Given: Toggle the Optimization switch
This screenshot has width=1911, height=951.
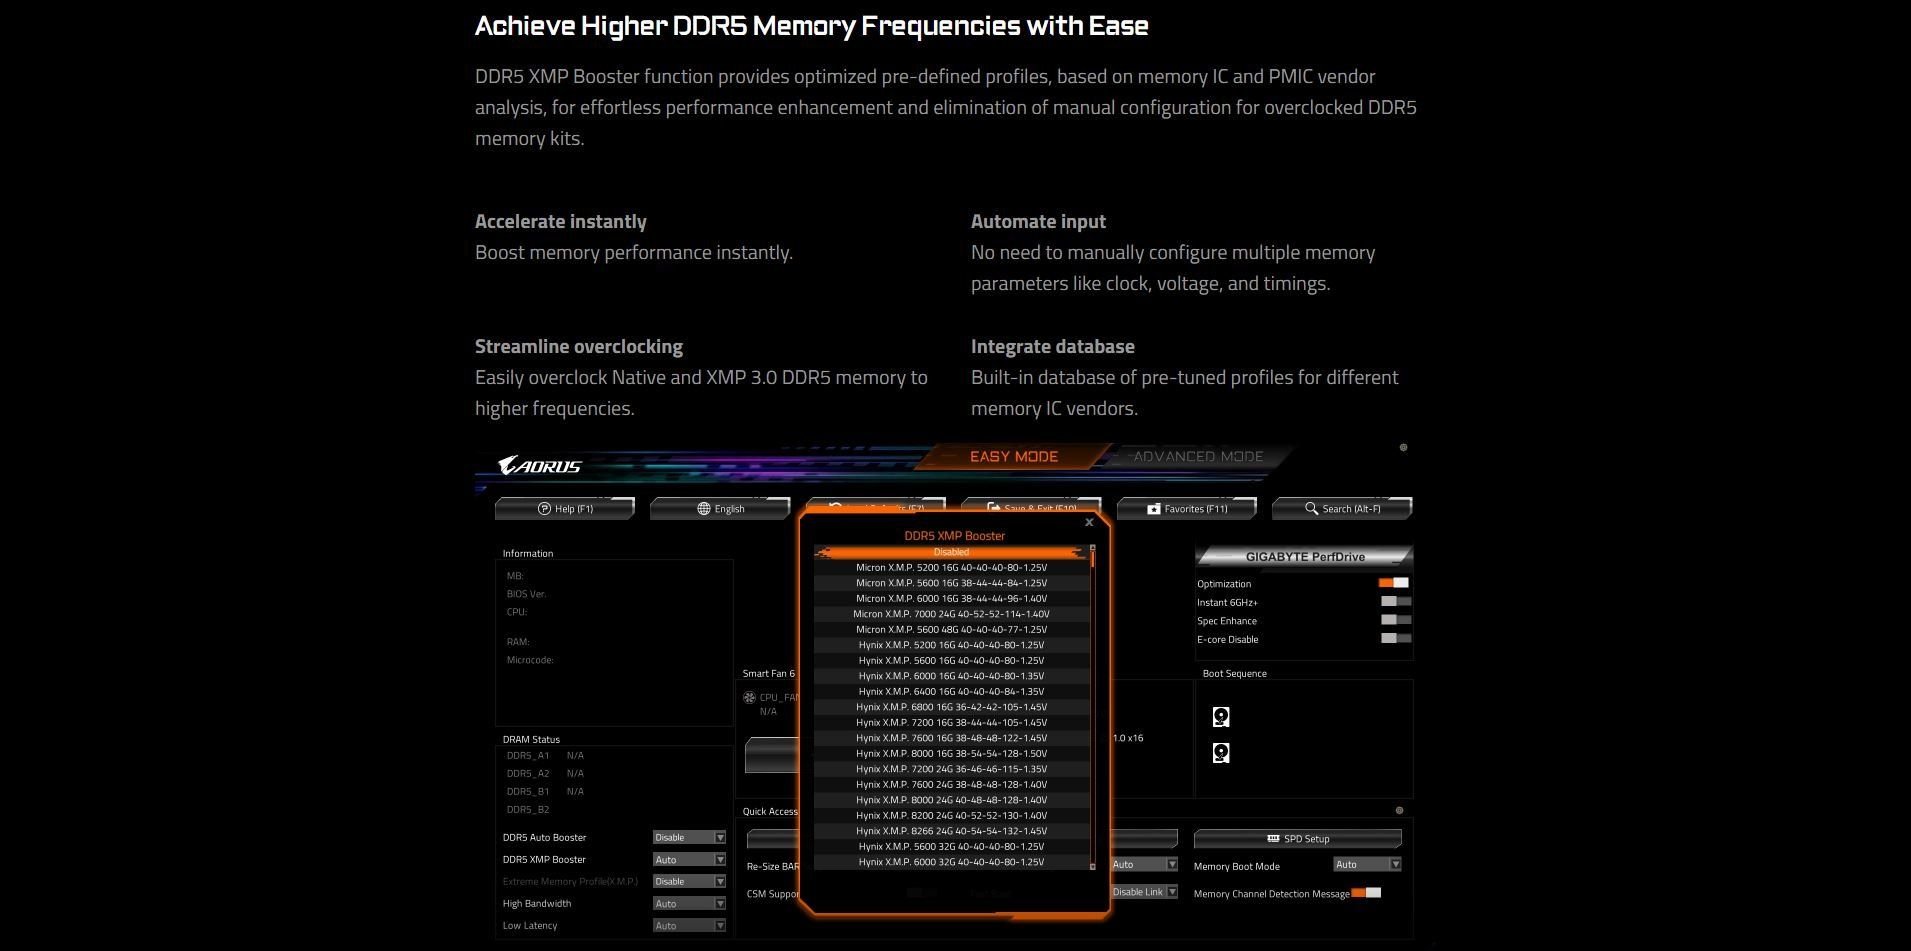Looking at the screenshot, I should tap(1394, 583).
